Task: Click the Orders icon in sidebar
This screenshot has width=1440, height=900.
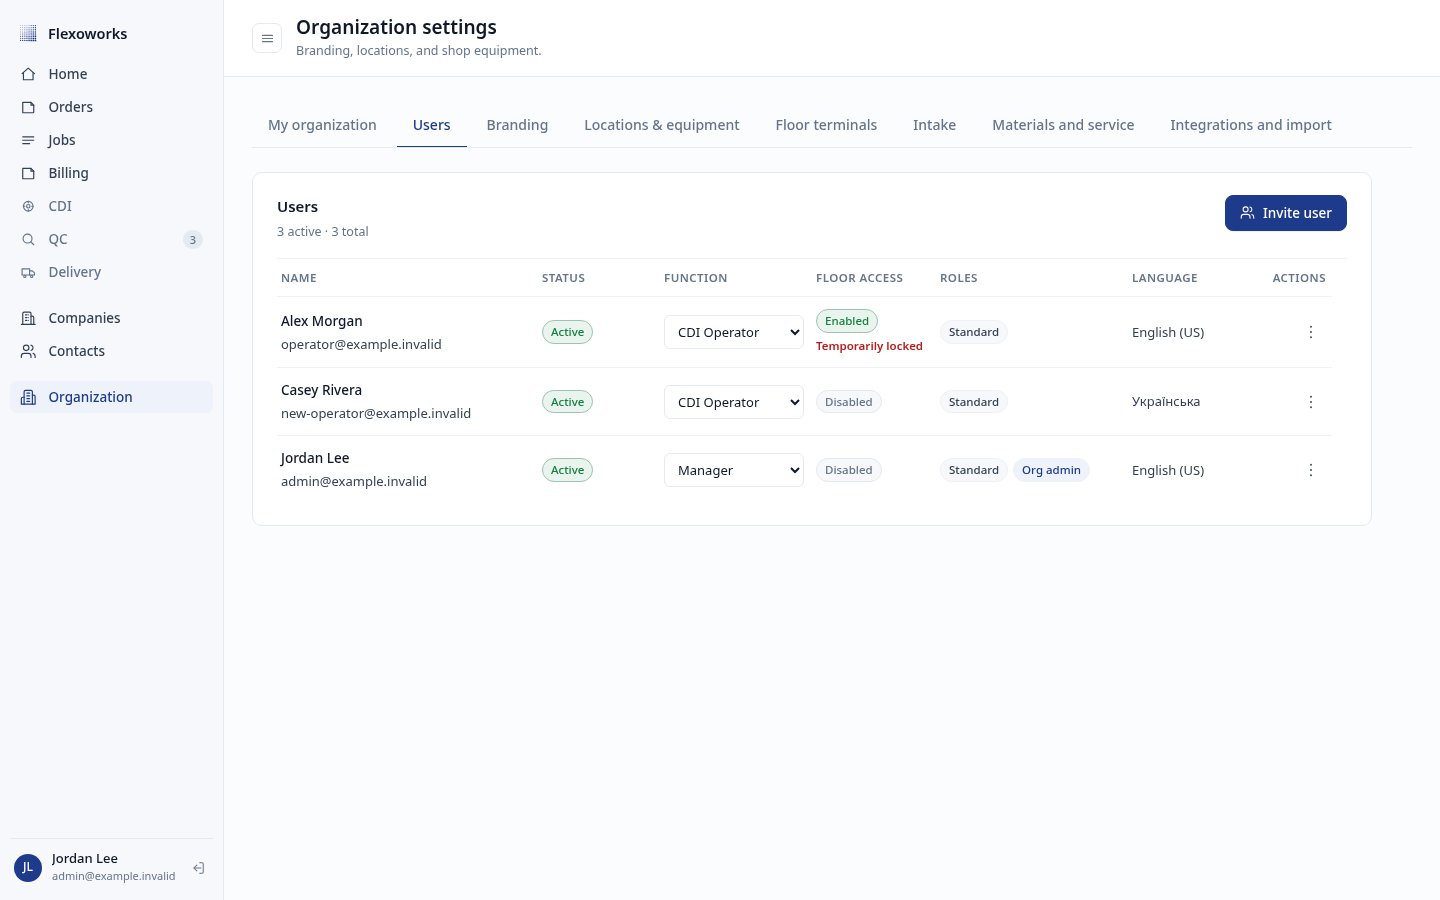Action: coord(28,107)
